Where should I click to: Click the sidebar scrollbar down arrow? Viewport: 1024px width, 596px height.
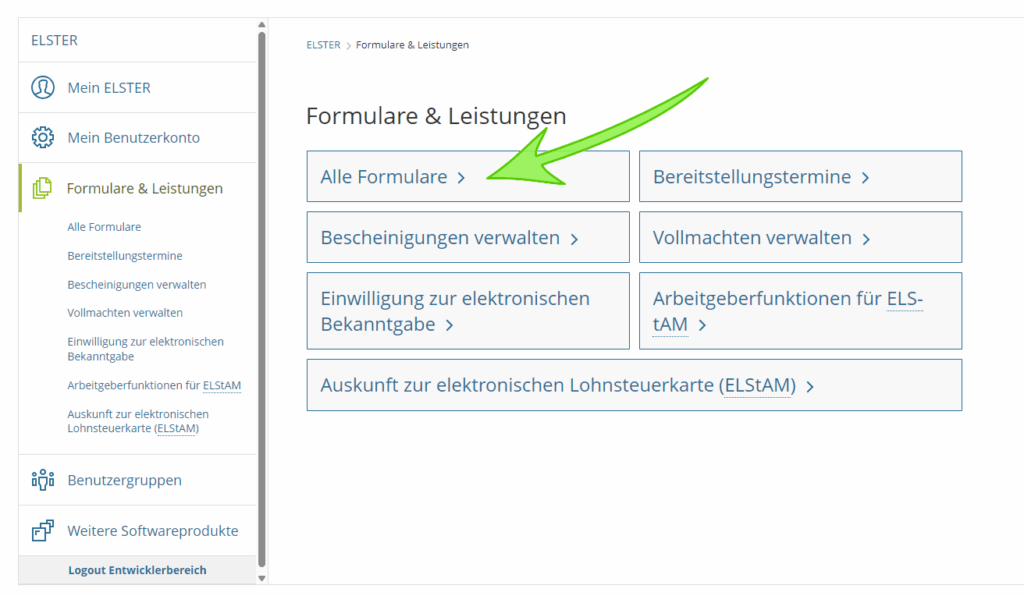click(262, 578)
